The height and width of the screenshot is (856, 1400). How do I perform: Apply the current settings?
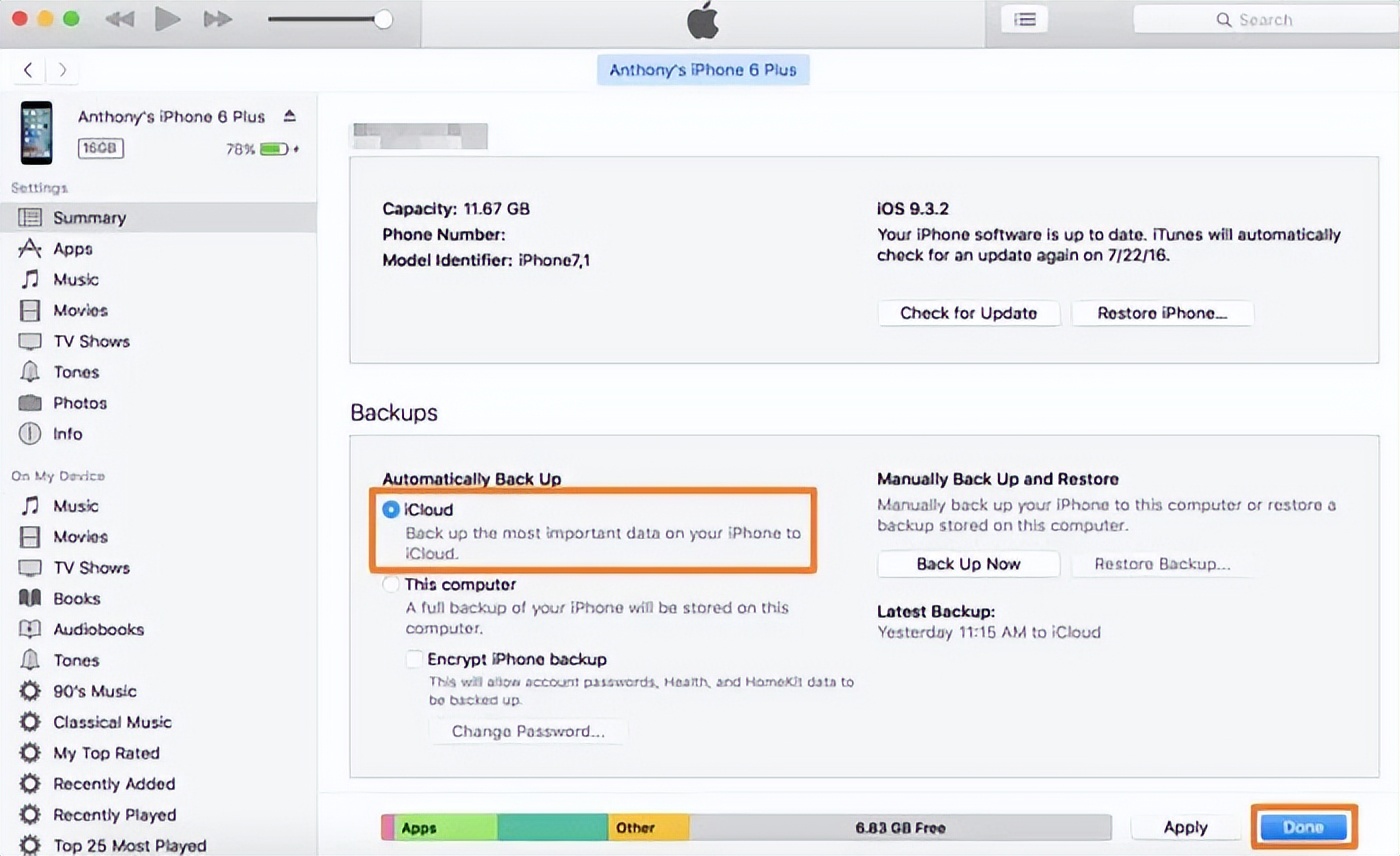pyautogui.click(x=1184, y=827)
